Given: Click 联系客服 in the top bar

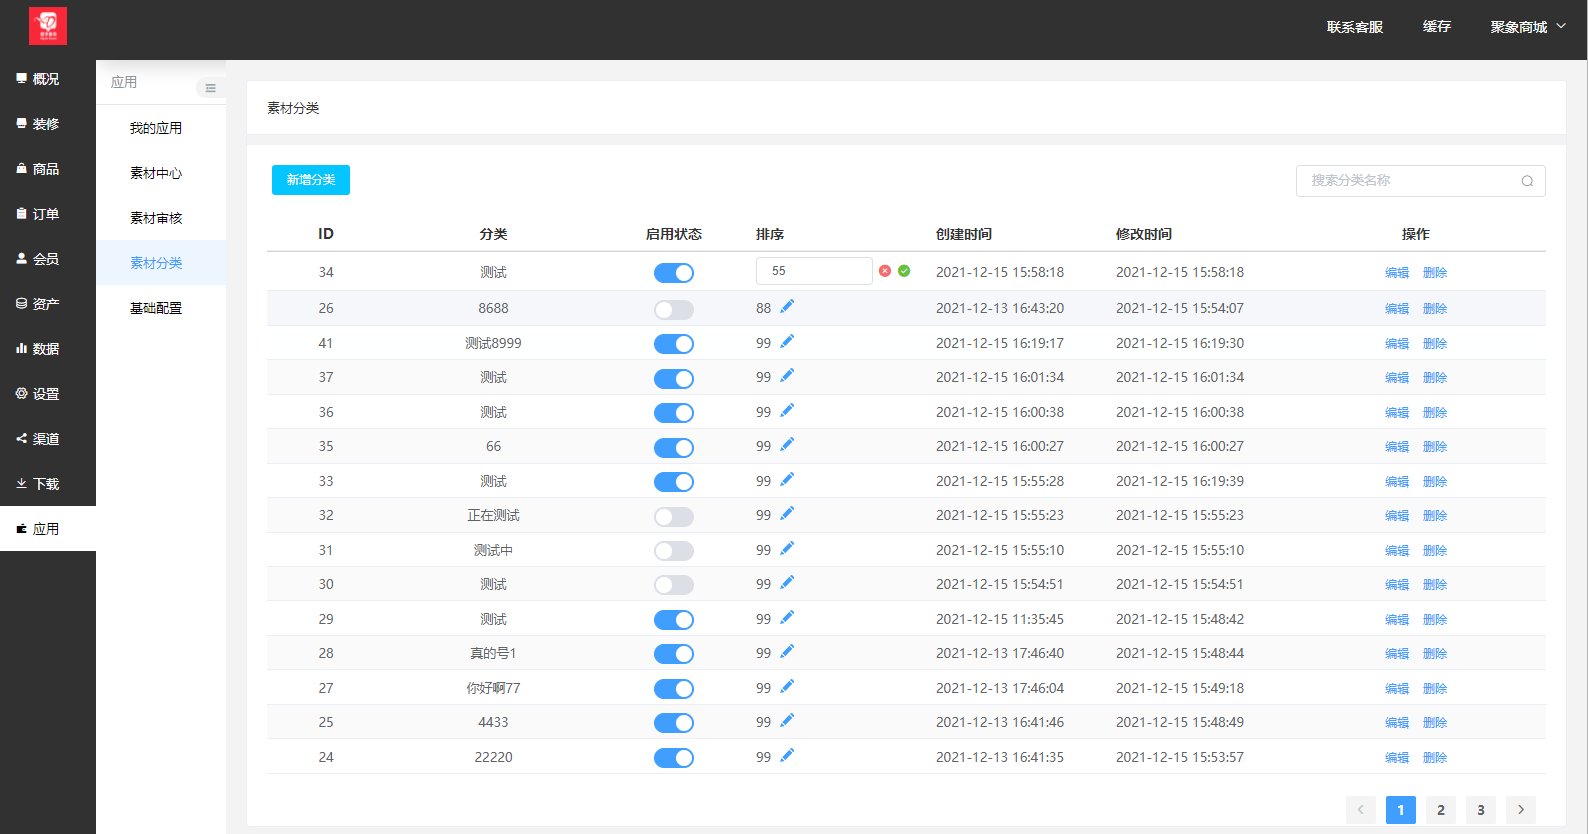Looking at the screenshot, I should point(1355,27).
